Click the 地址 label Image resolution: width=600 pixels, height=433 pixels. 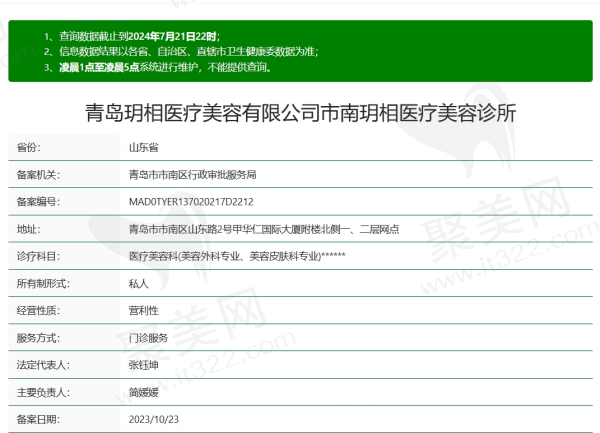28,229
